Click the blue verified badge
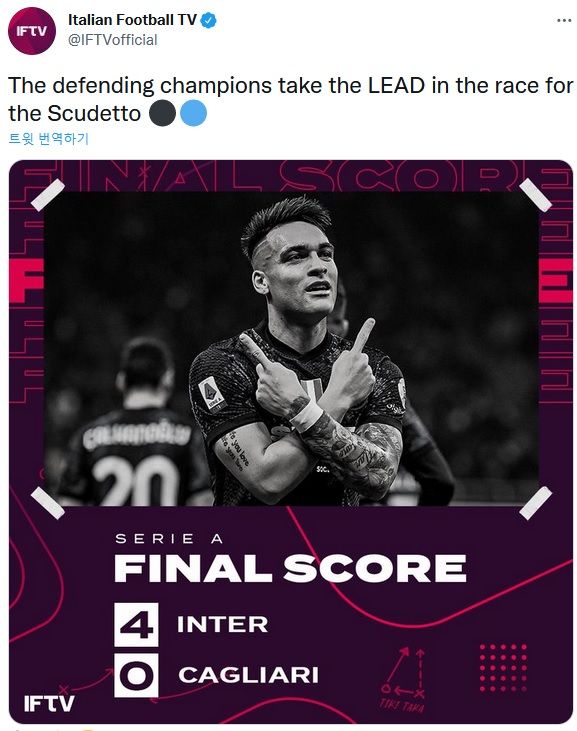 (x=208, y=21)
